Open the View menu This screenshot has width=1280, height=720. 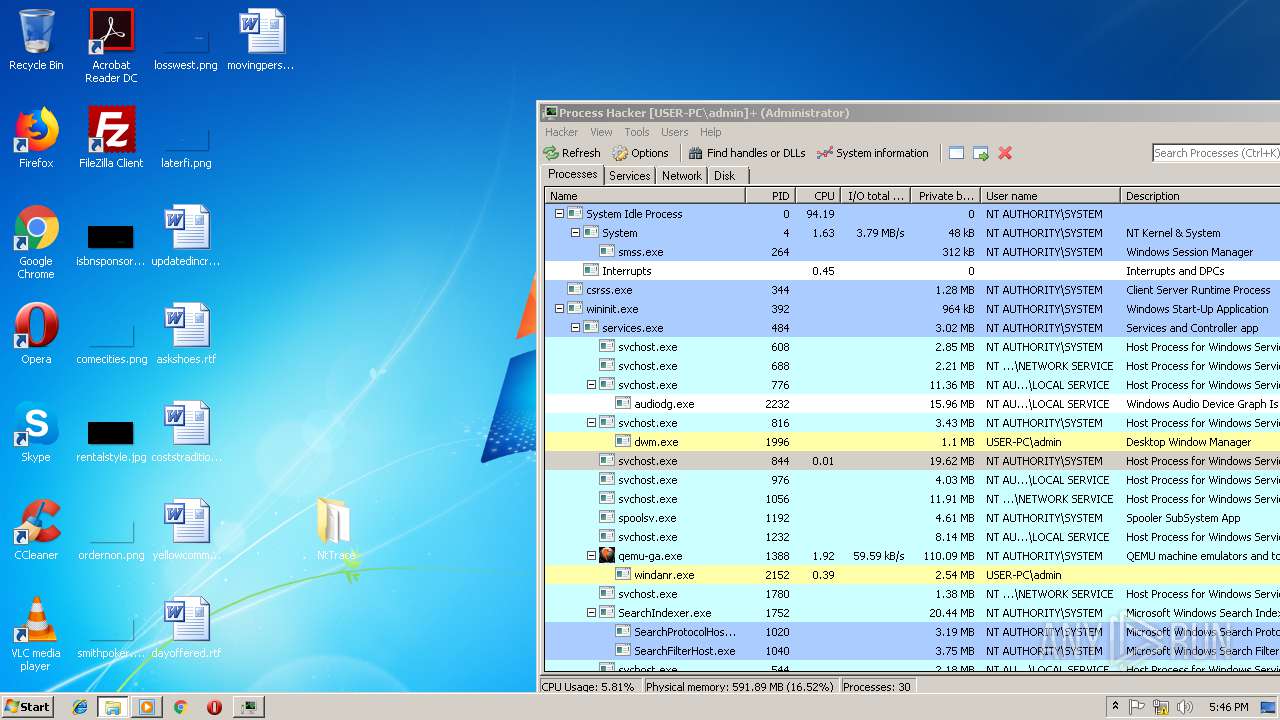[601, 132]
